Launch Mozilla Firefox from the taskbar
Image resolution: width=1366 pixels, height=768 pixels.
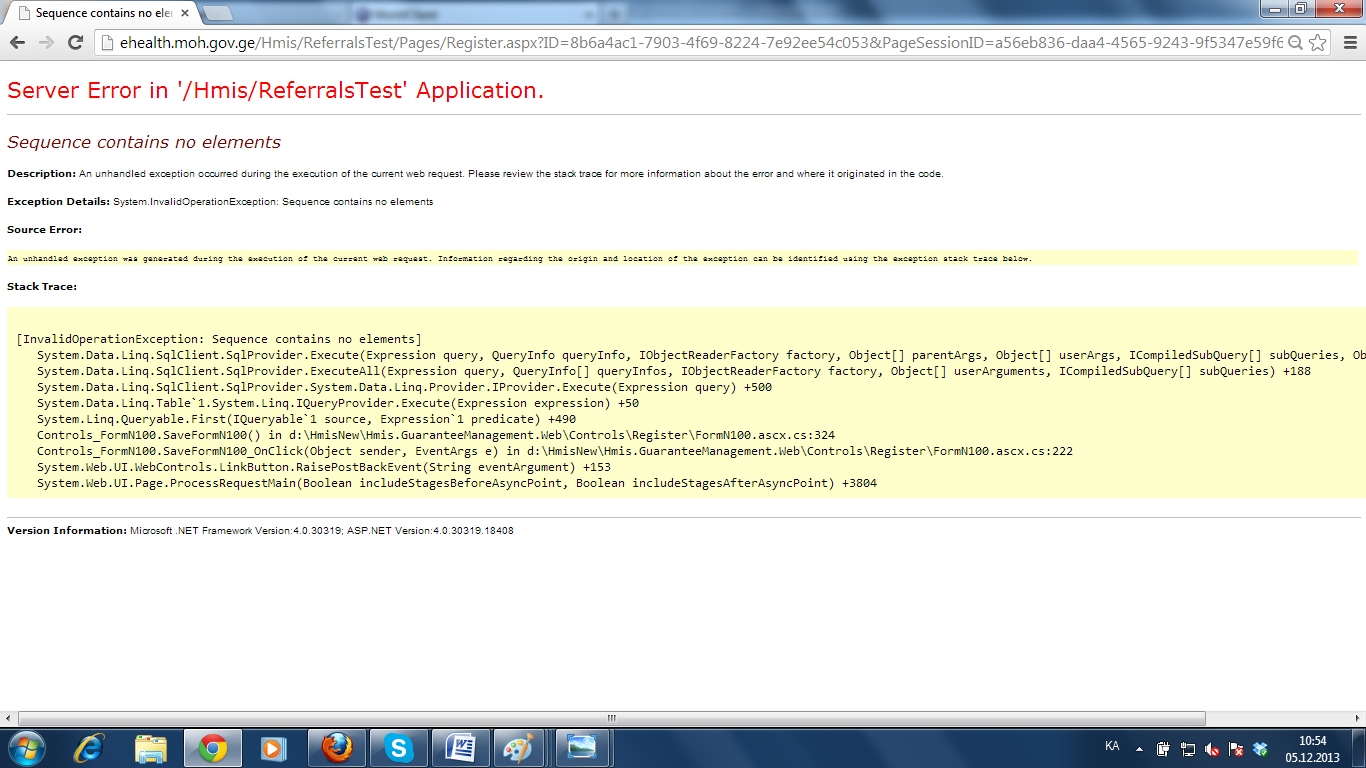[x=337, y=748]
